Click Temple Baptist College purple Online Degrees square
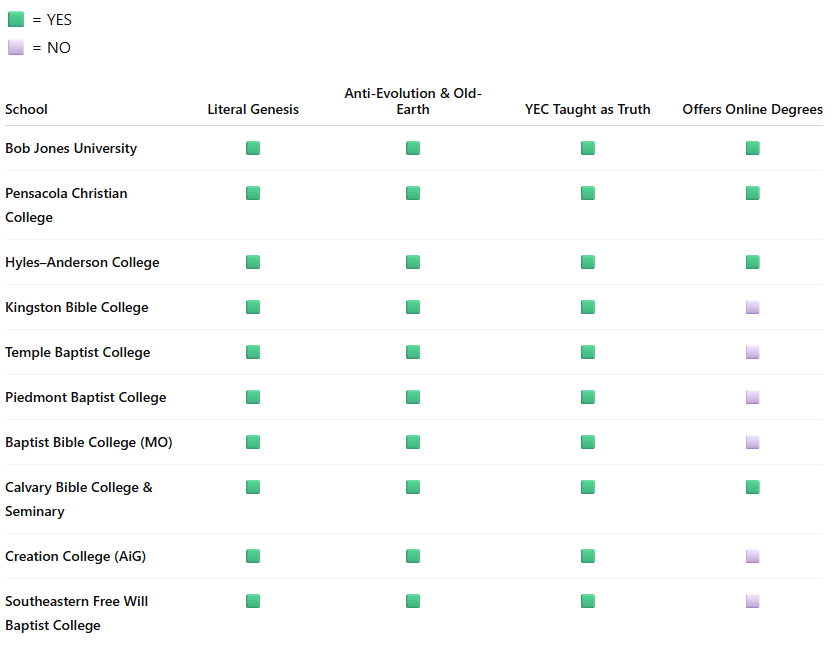The width and height of the screenshot is (834, 648). pos(752,352)
